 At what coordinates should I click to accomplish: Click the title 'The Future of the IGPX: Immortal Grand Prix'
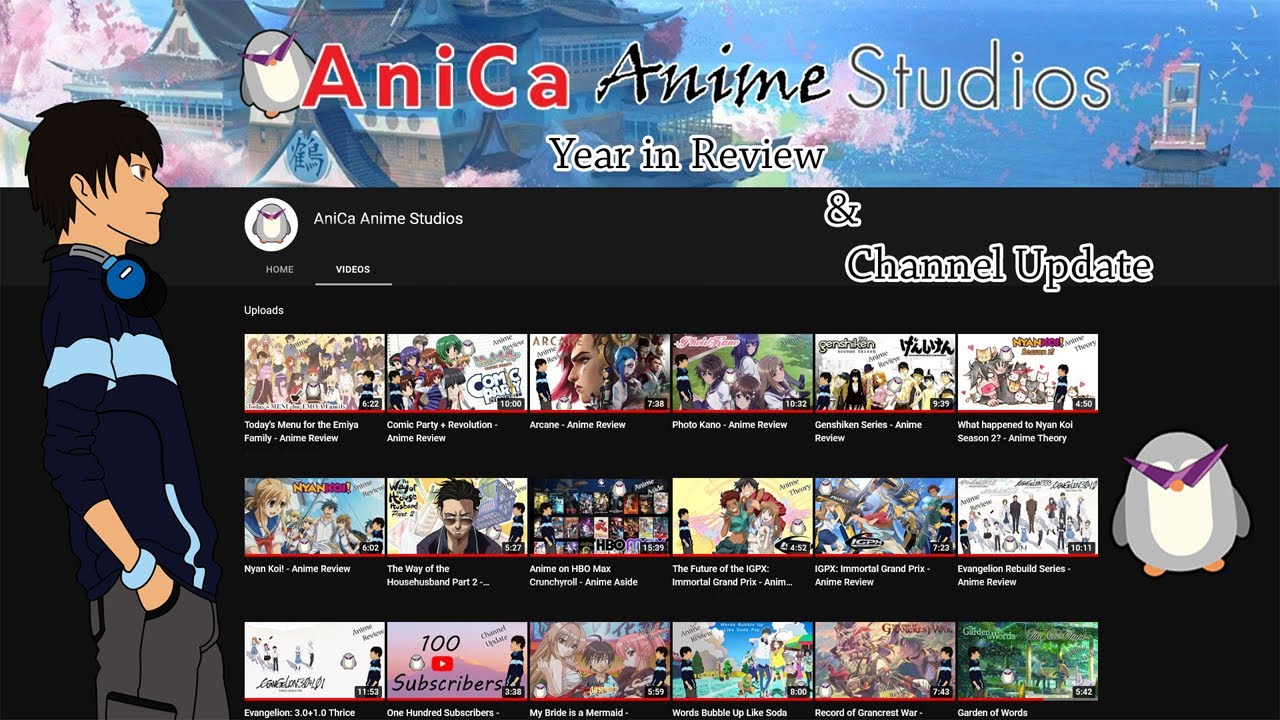tap(732, 575)
